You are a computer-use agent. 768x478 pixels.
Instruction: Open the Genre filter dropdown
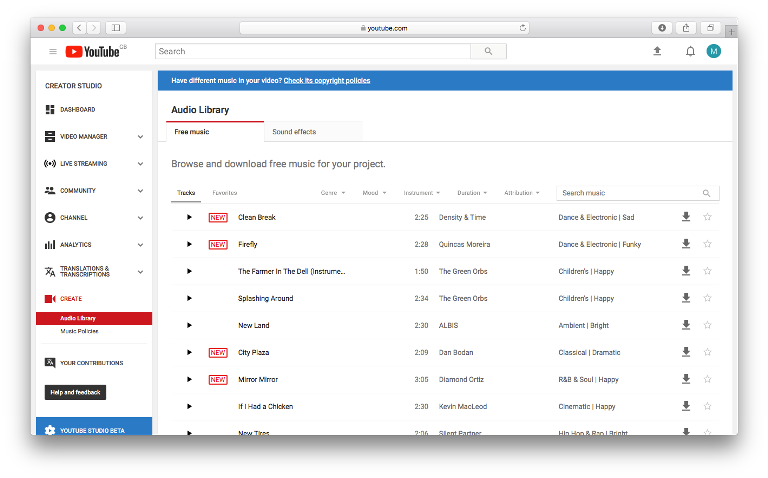(333, 193)
